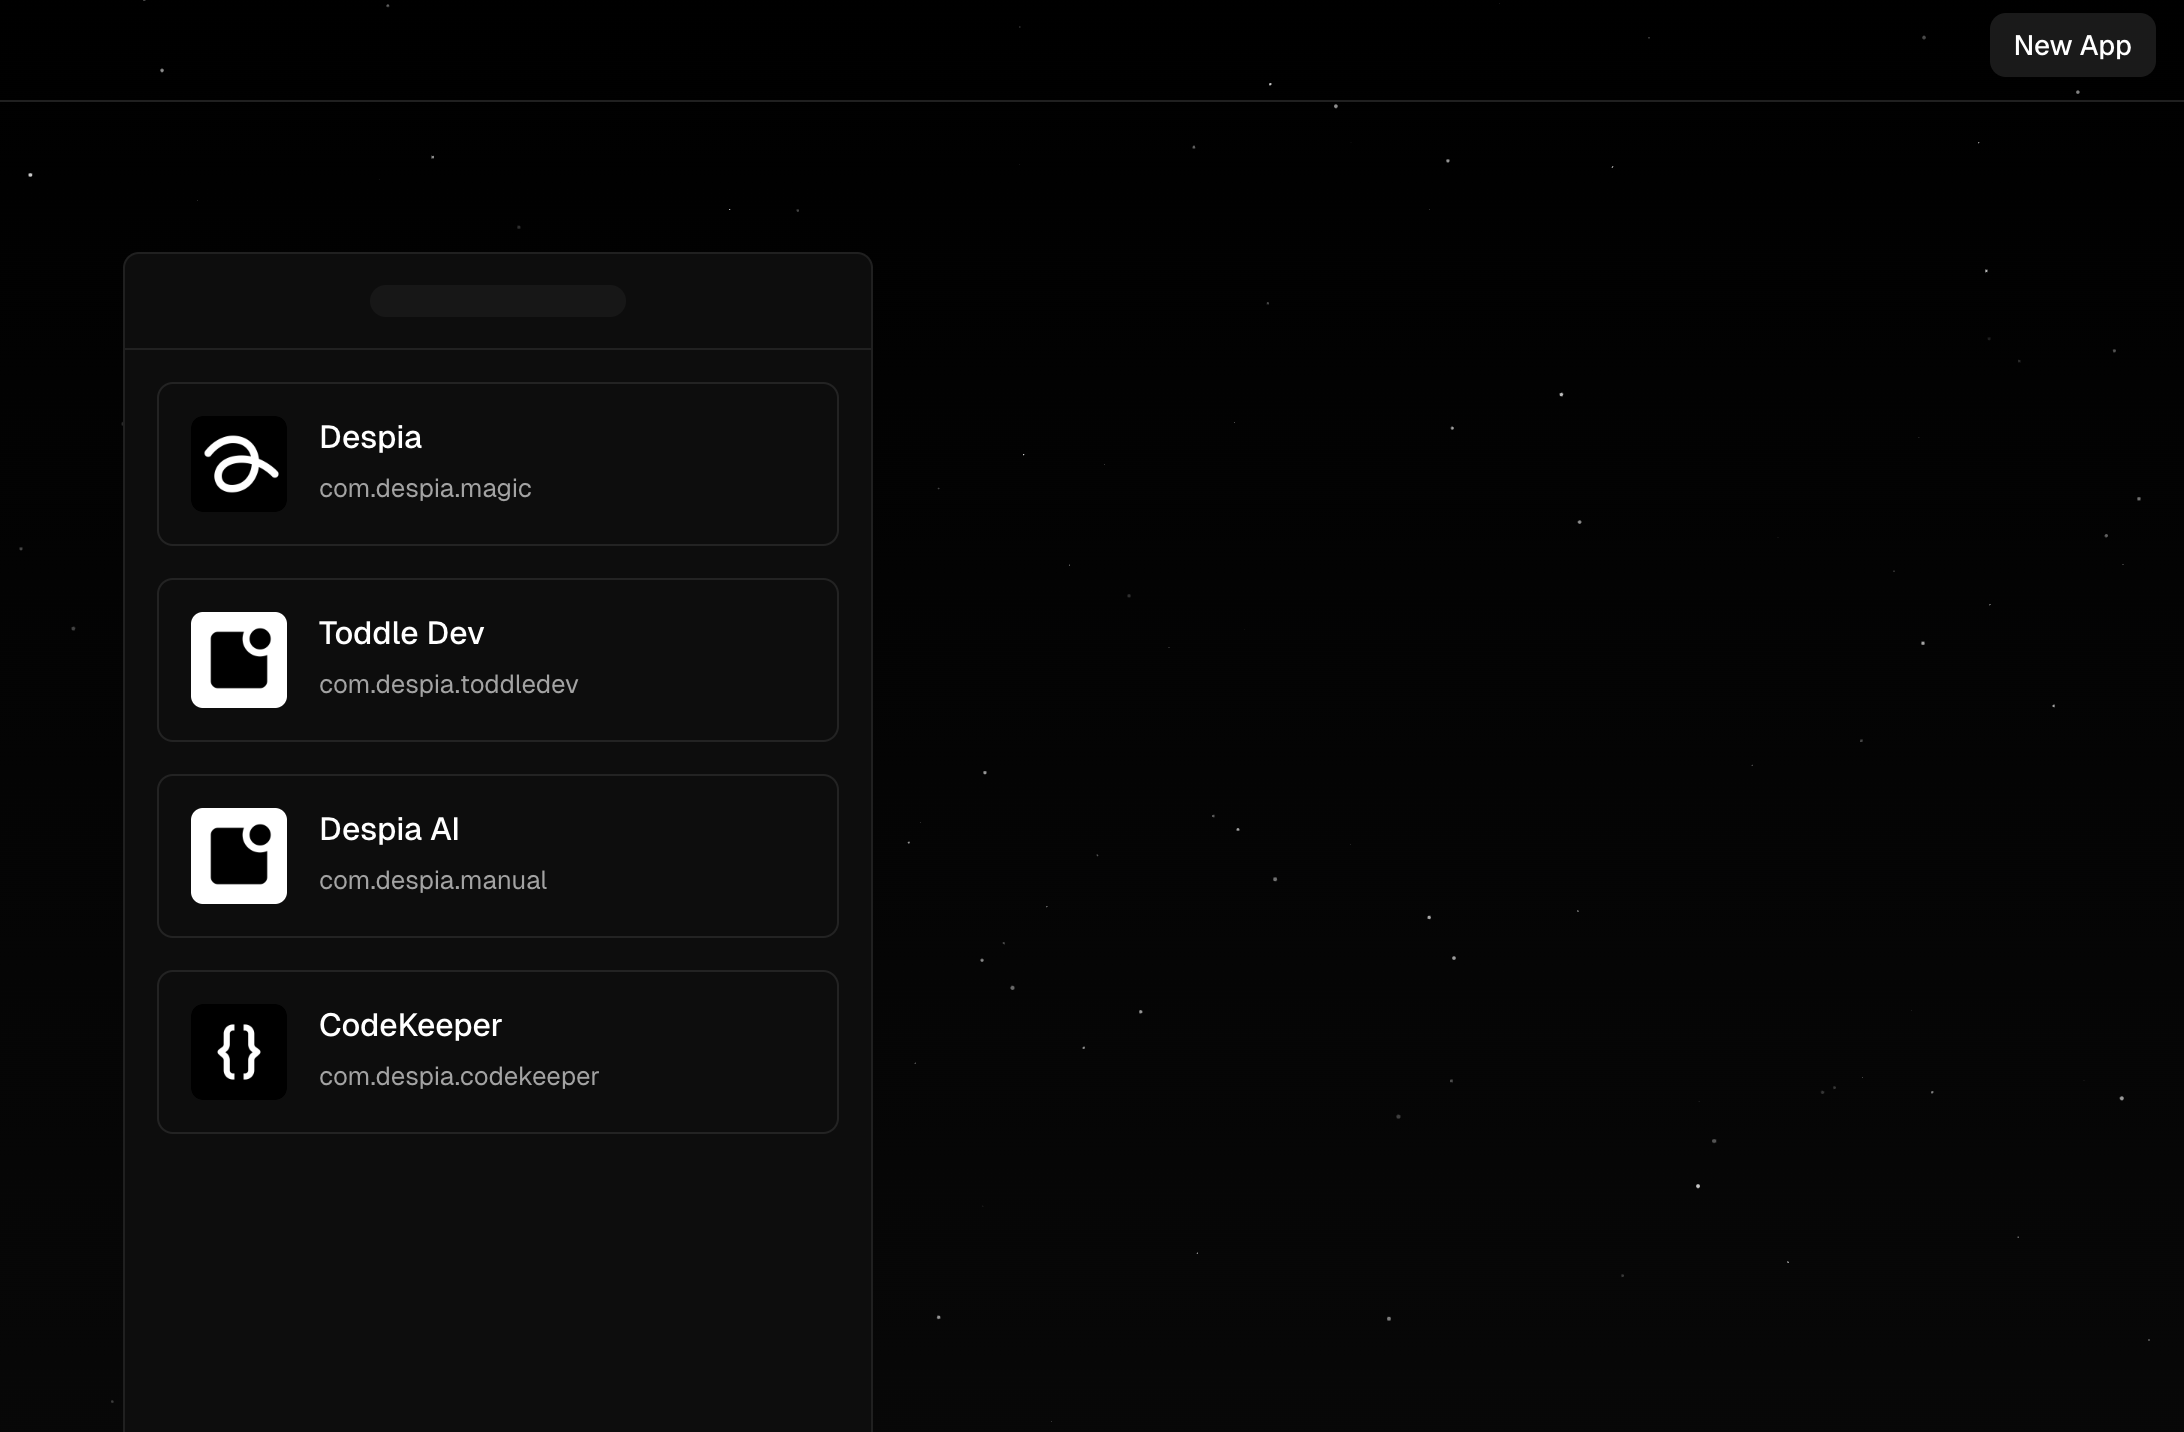
Task: Click the com.despia.codekeeper bundle identifier
Action: point(458,1077)
